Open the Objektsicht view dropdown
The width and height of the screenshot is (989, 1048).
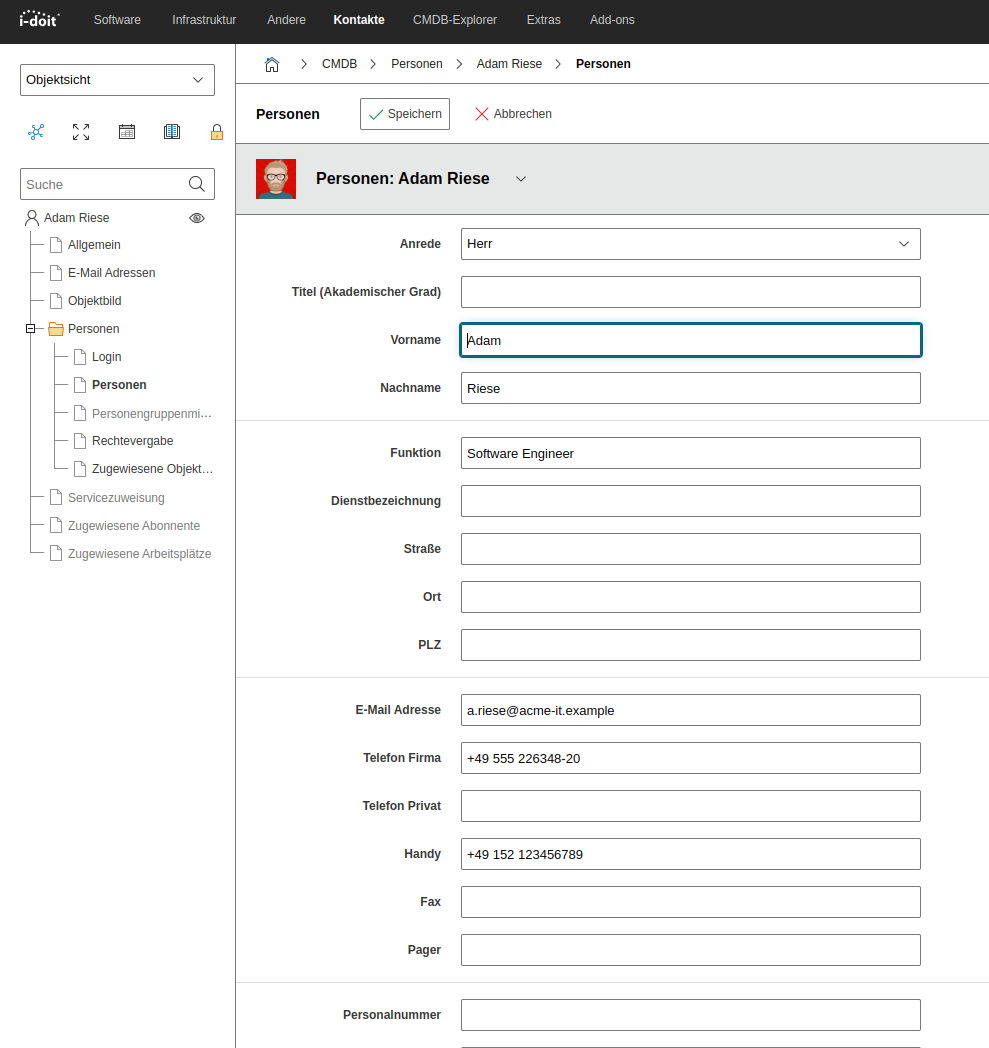coord(117,80)
